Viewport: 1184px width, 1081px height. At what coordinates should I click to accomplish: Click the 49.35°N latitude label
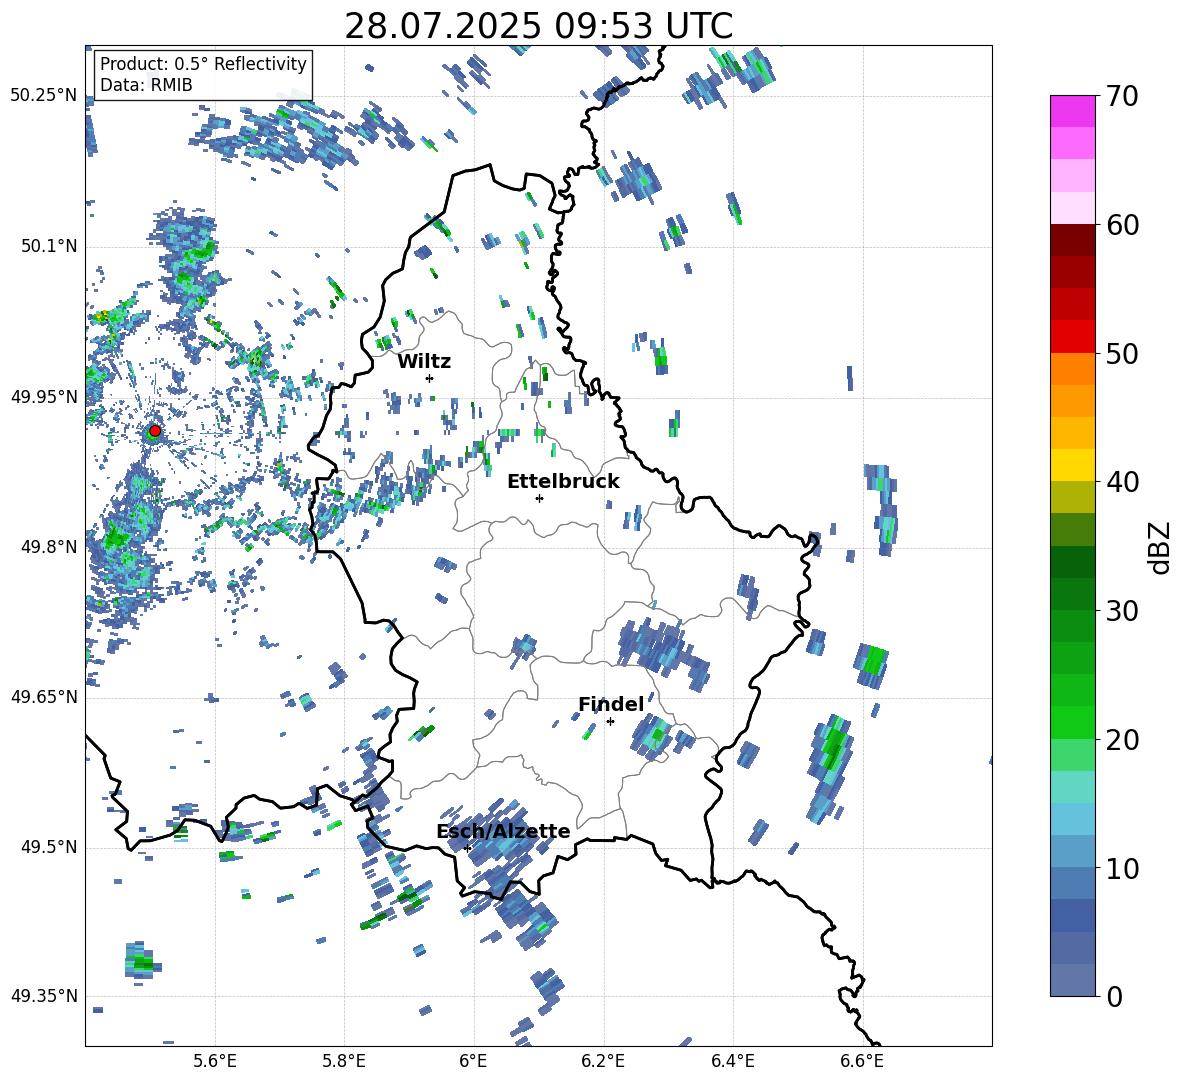coord(44,996)
